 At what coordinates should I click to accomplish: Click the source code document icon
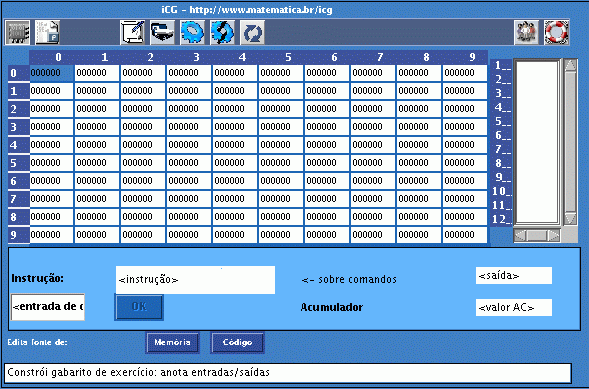click(47, 33)
